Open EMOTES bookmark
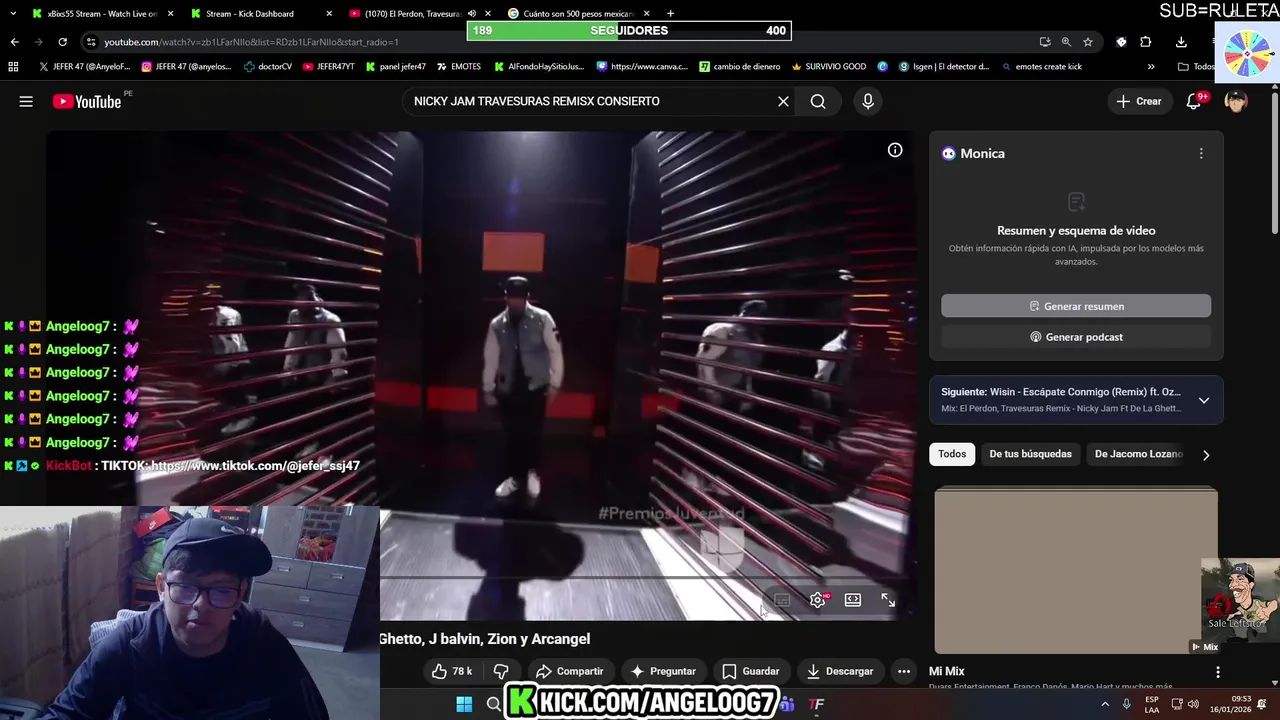Viewport: 1280px width, 720px height. (x=458, y=67)
